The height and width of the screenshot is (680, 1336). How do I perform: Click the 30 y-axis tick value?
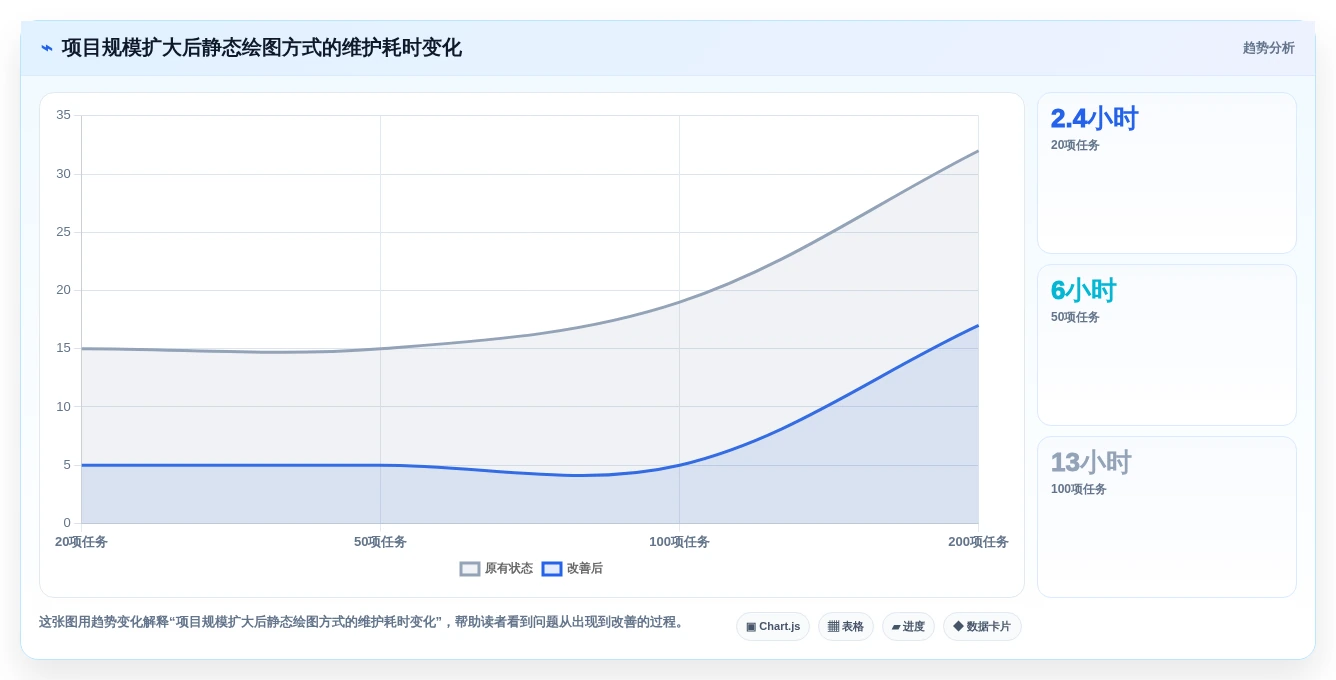(63, 174)
